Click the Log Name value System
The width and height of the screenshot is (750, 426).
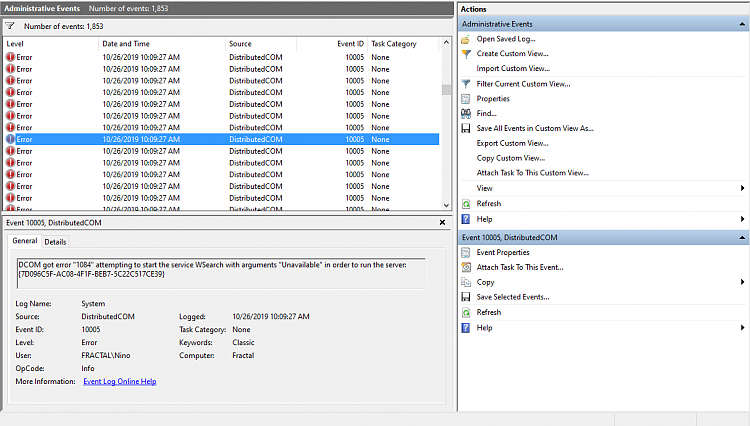click(93, 304)
